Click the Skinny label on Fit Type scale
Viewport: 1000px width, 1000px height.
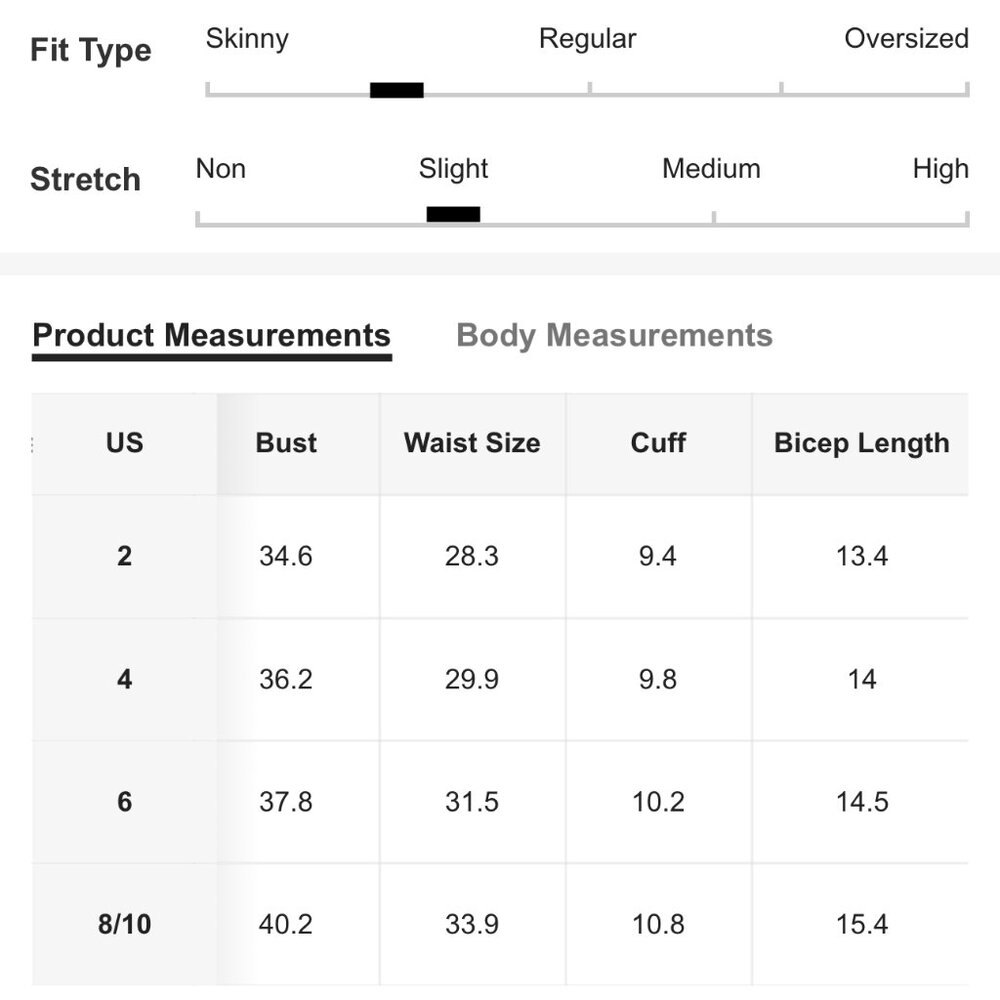[x=247, y=39]
